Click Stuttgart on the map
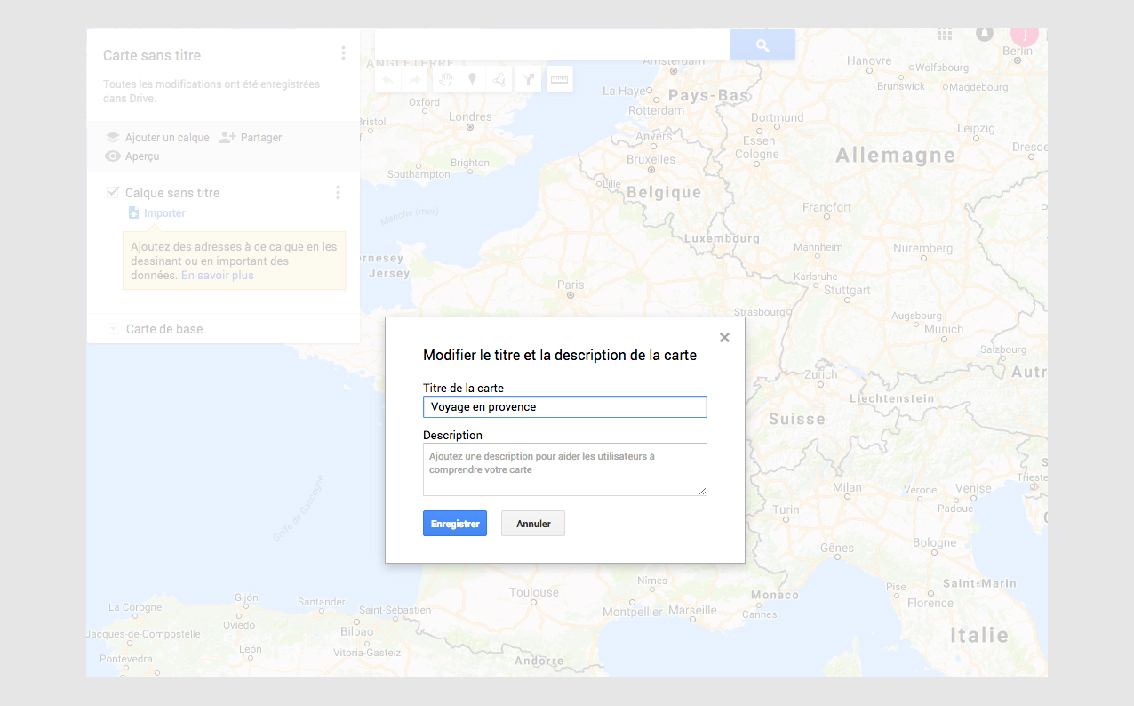This screenshot has width=1134, height=706. point(847,290)
